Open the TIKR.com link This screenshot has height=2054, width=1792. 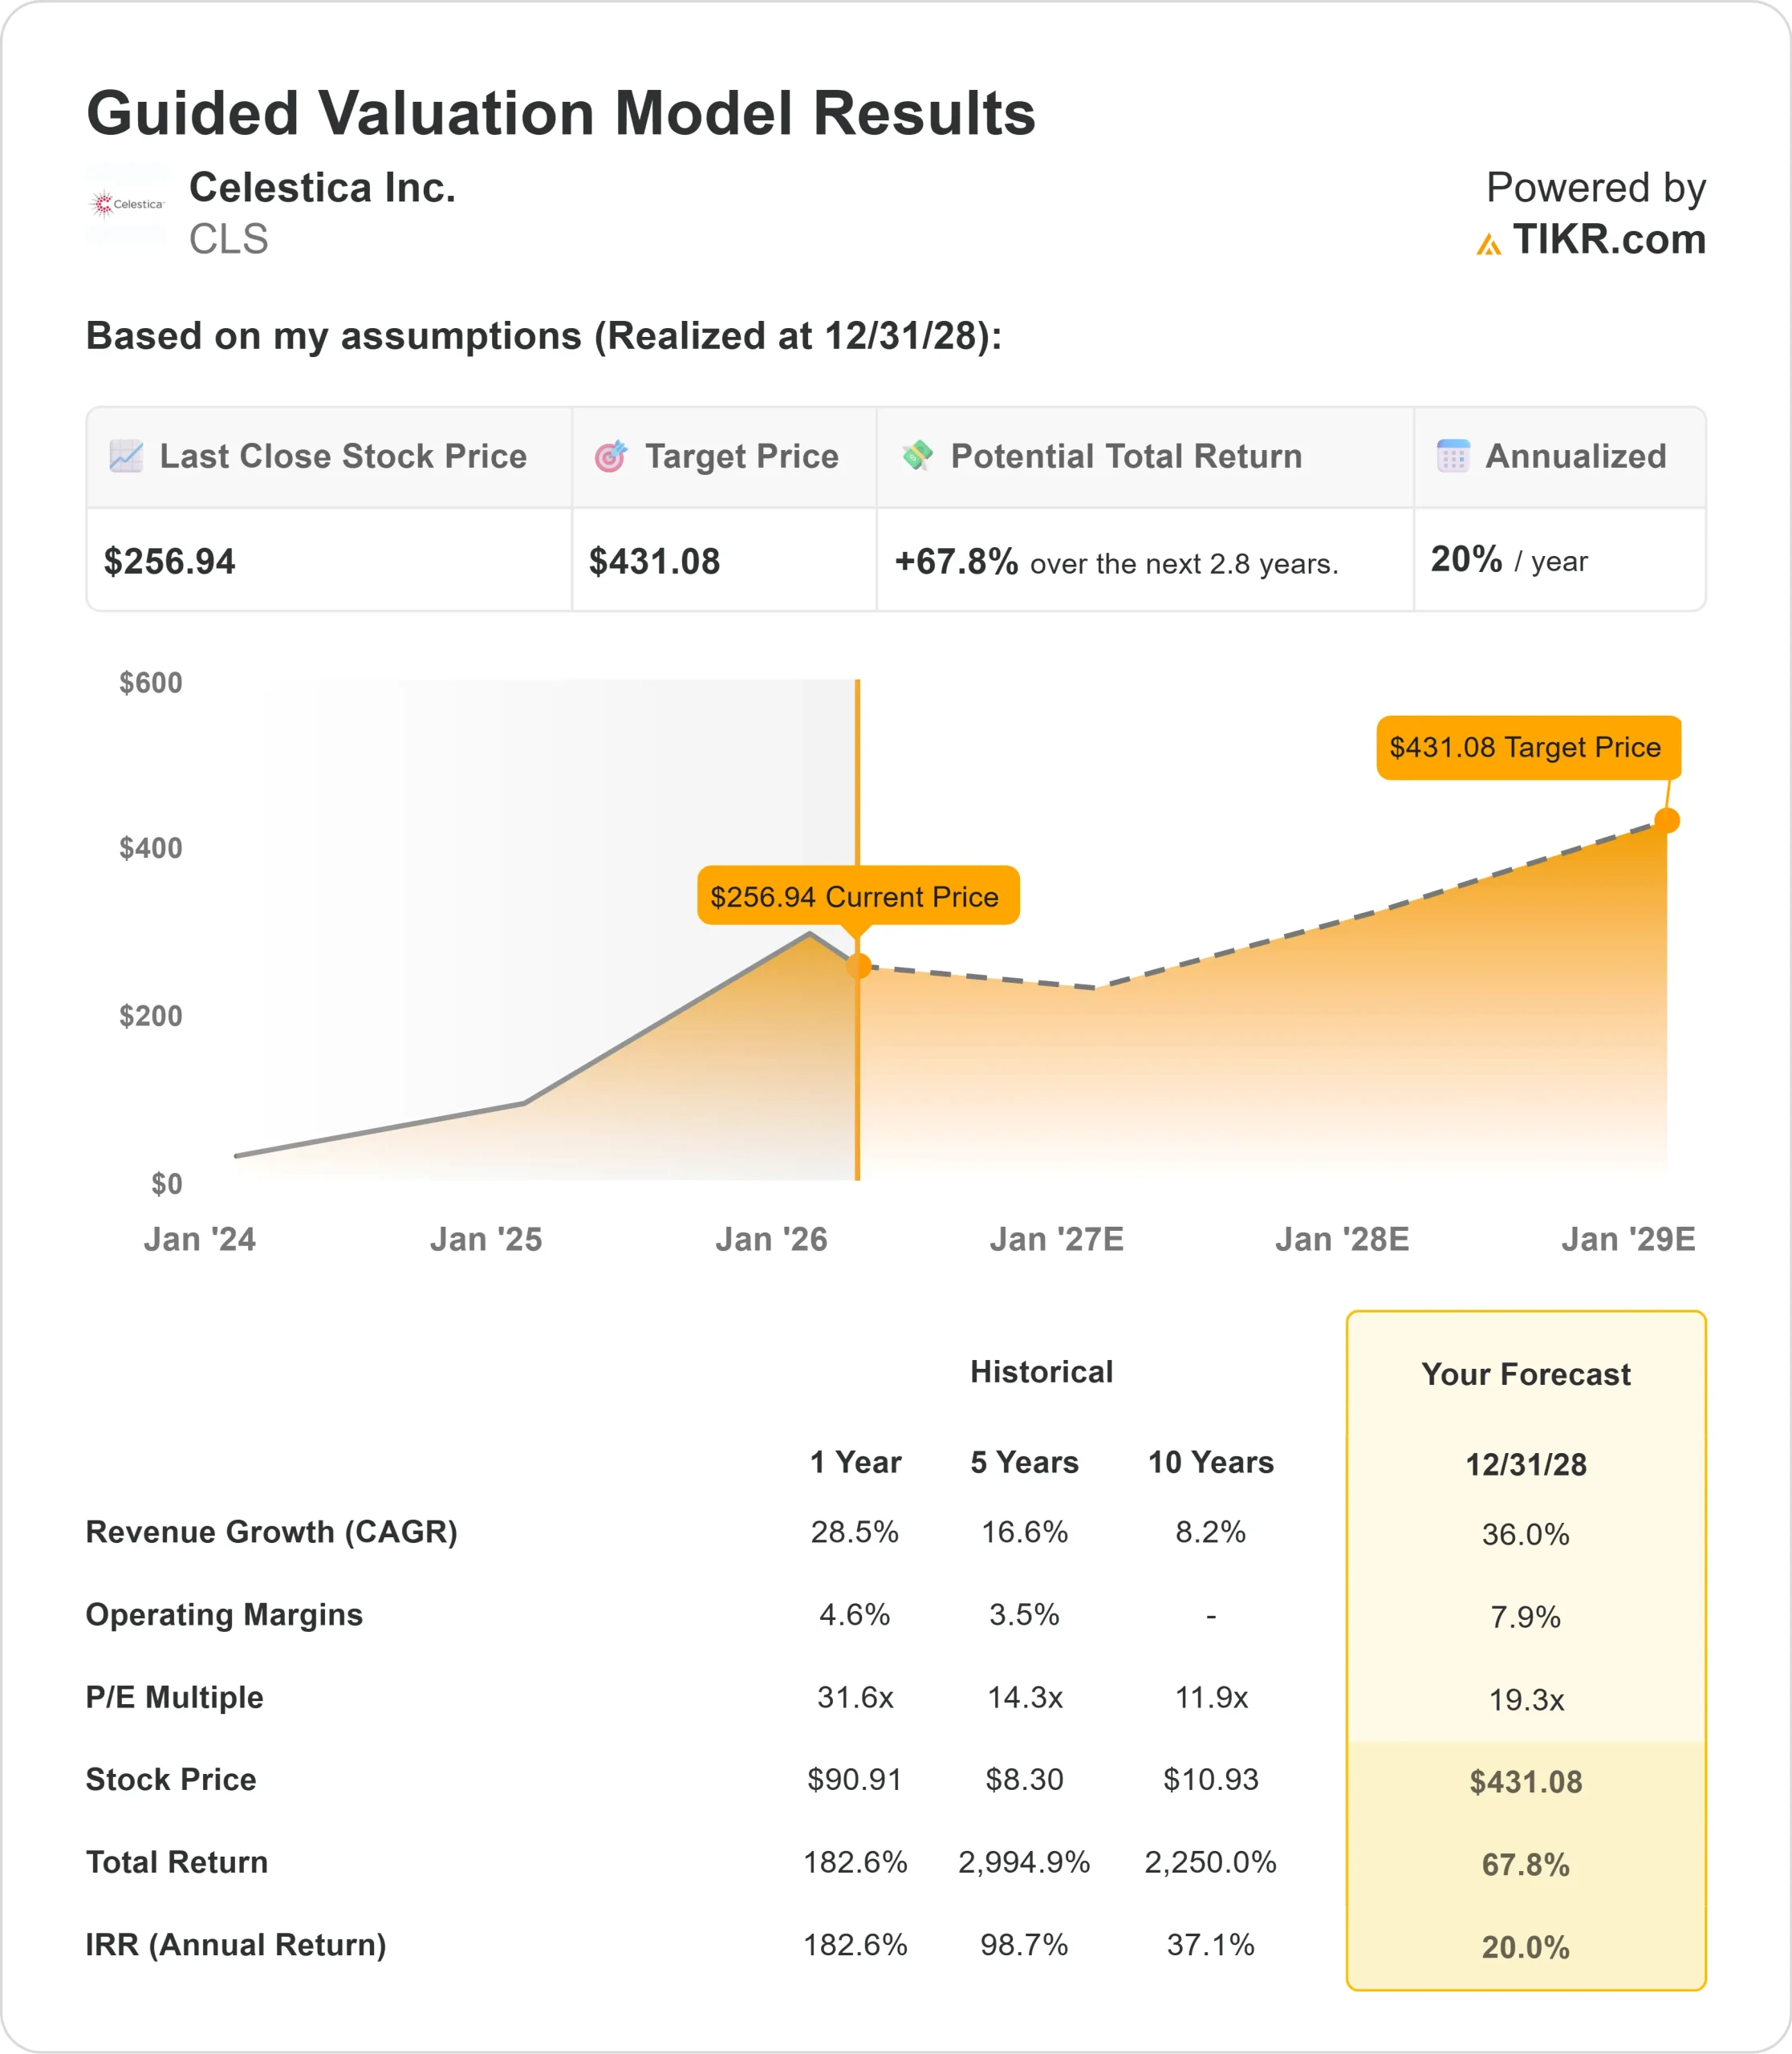[1608, 240]
